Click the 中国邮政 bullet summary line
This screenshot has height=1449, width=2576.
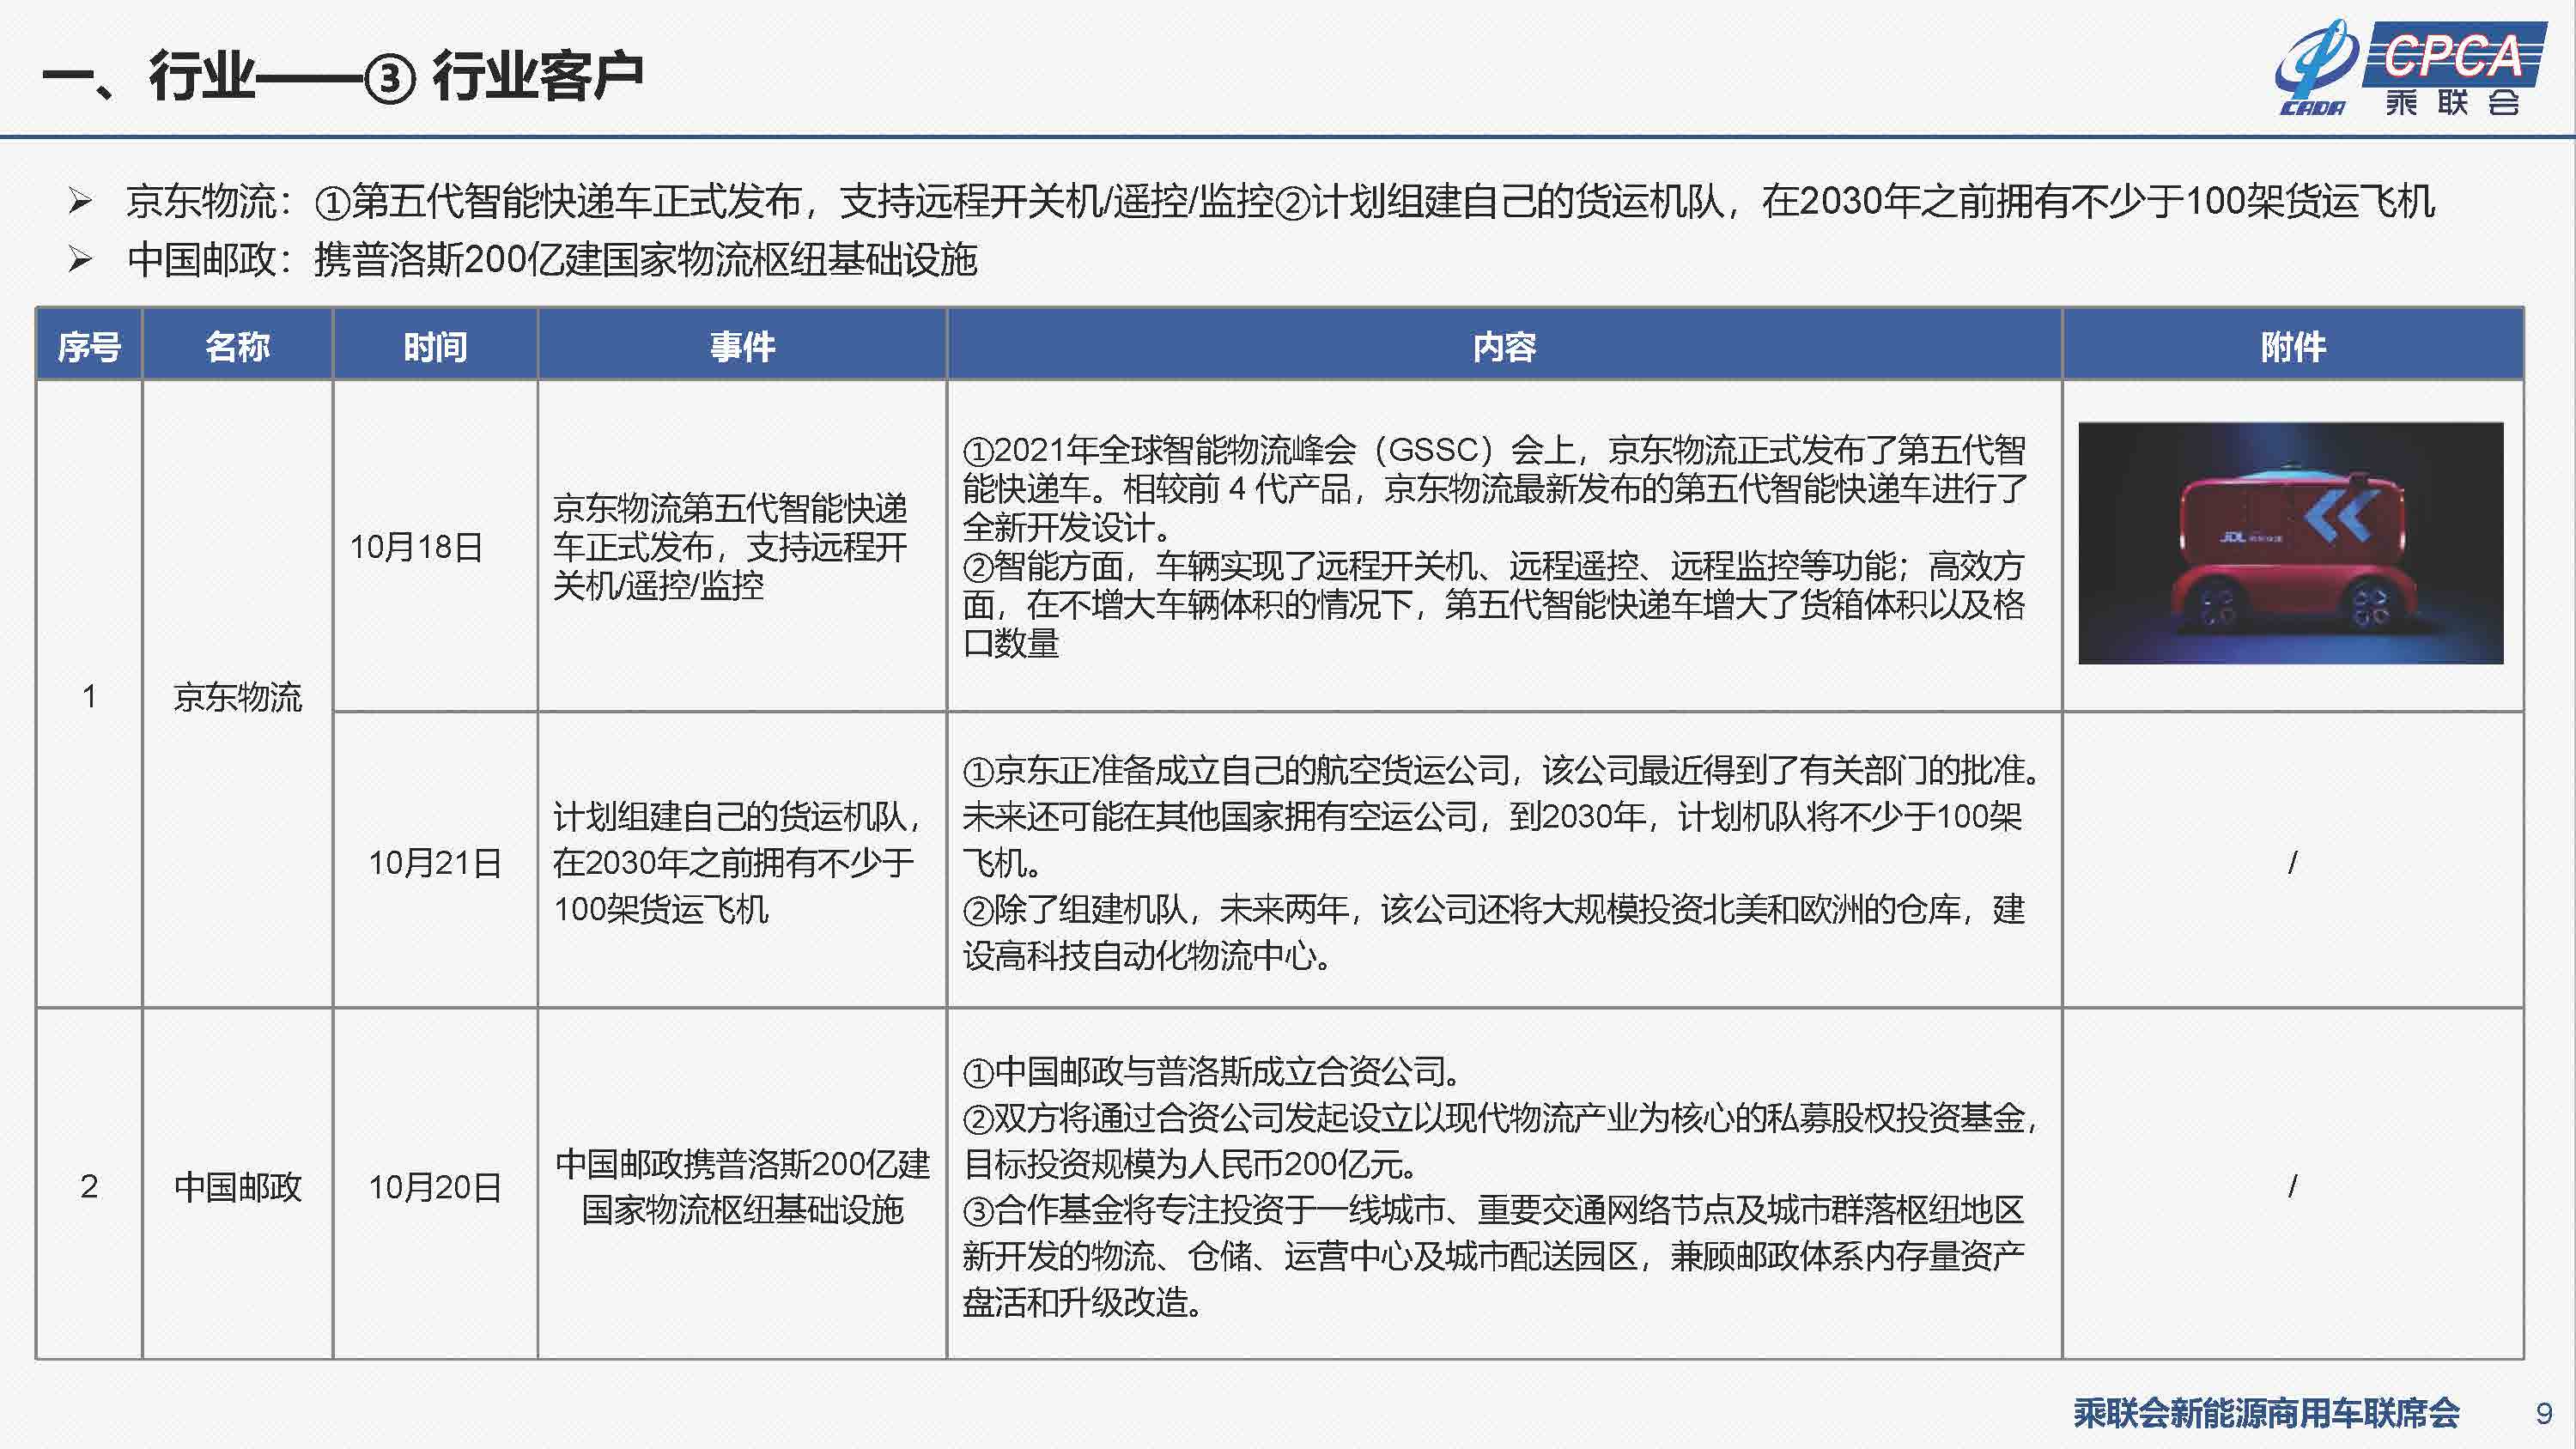552,259
